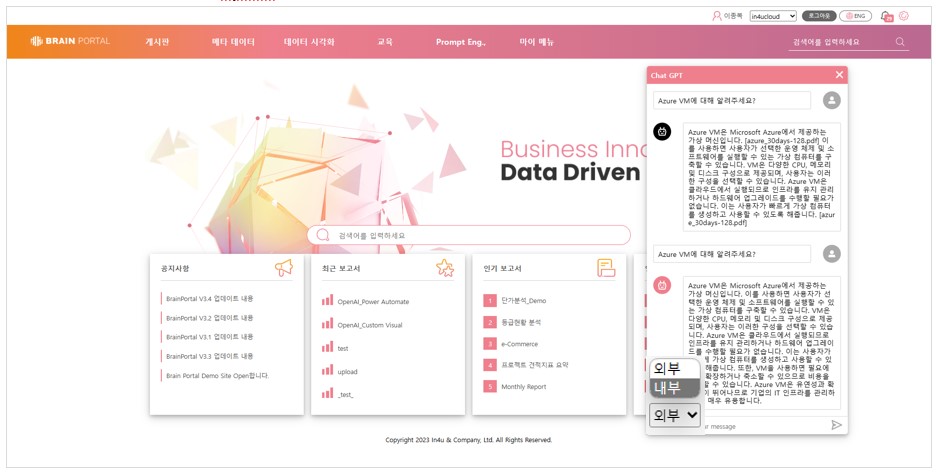Open the 메타 데이터 menu
Viewport: 936px width, 474px height.
pyautogui.click(x=233, y=42)
